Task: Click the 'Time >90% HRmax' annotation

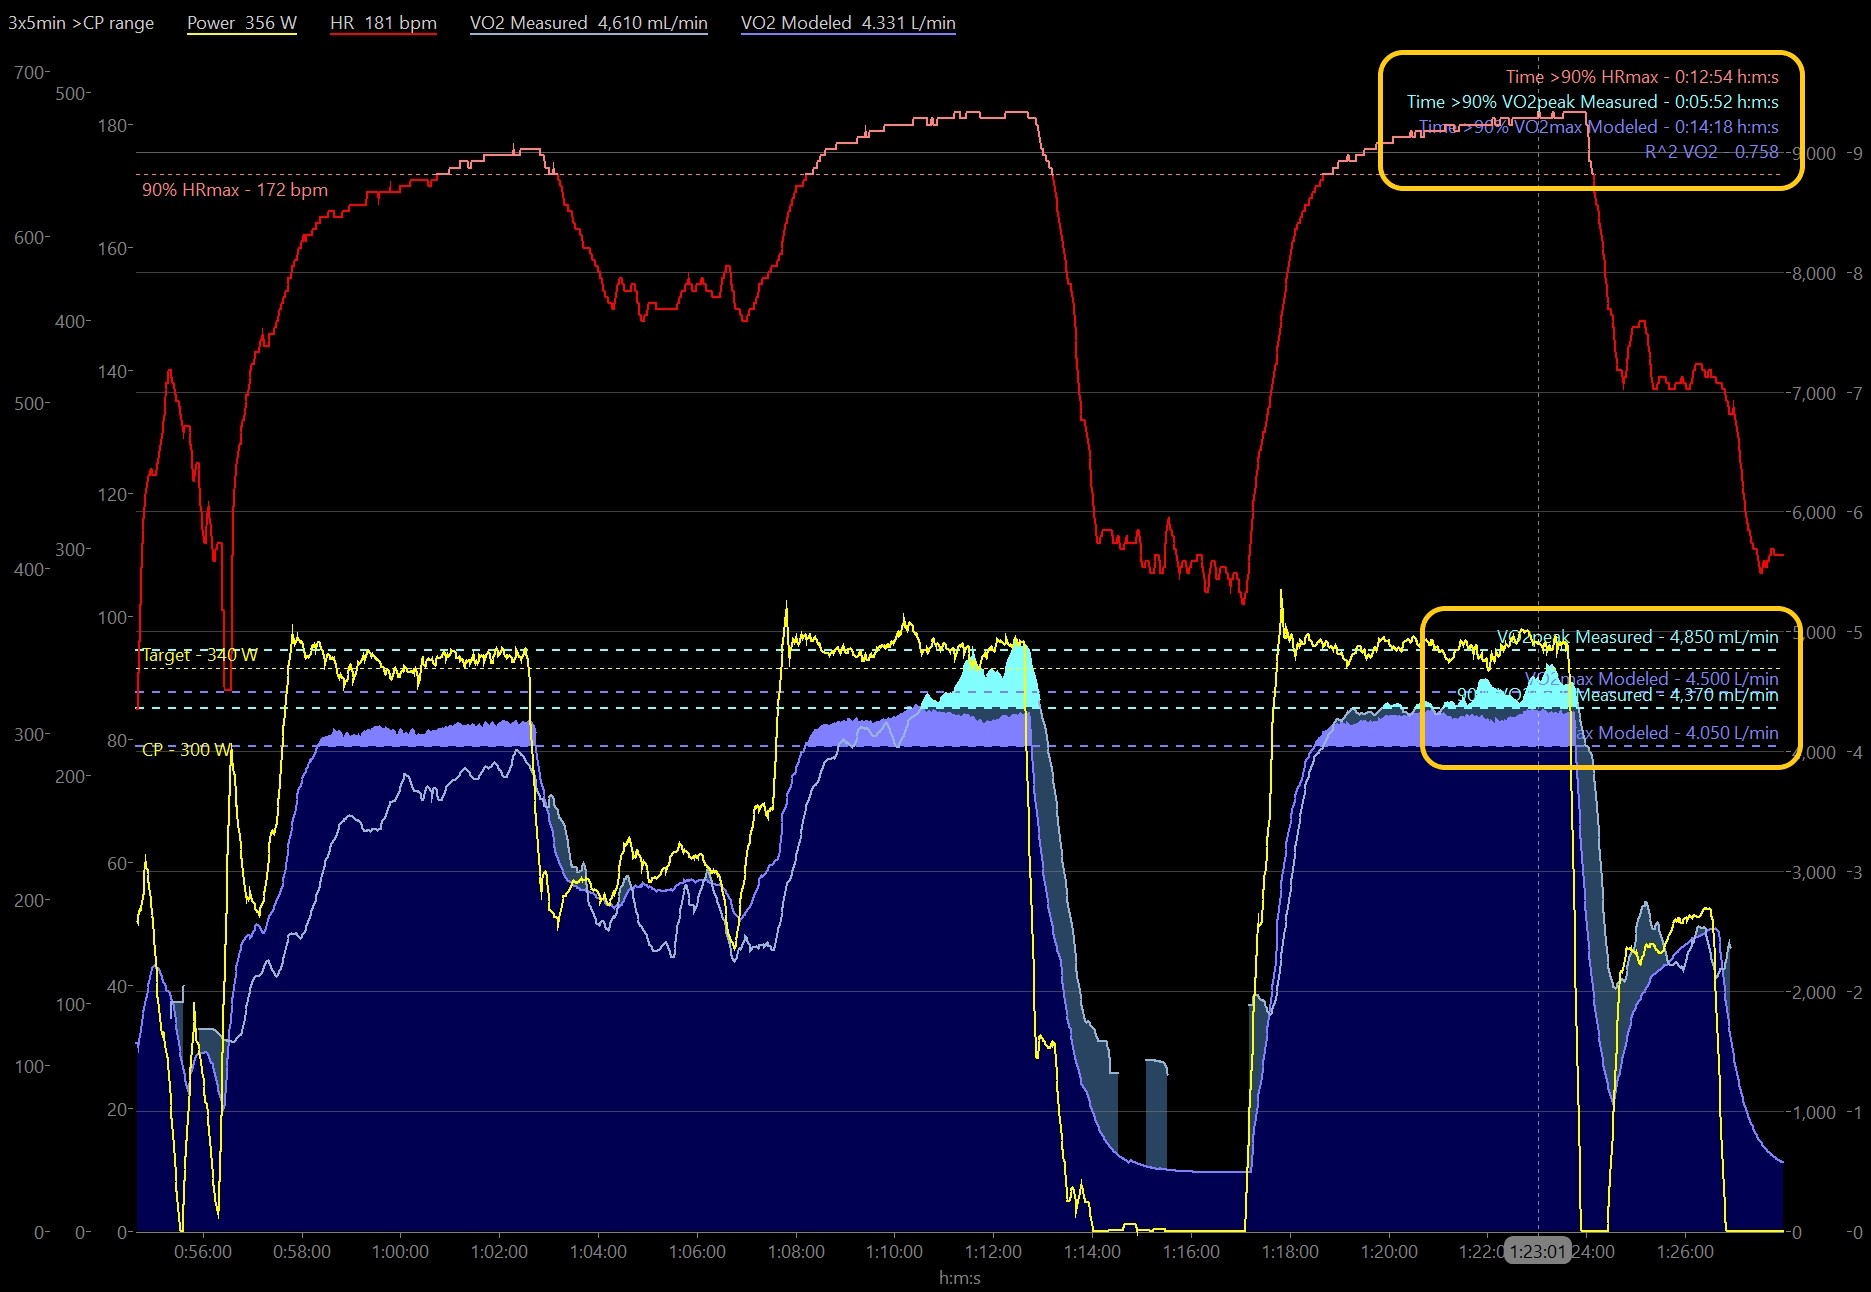Action: [1641, 77]
